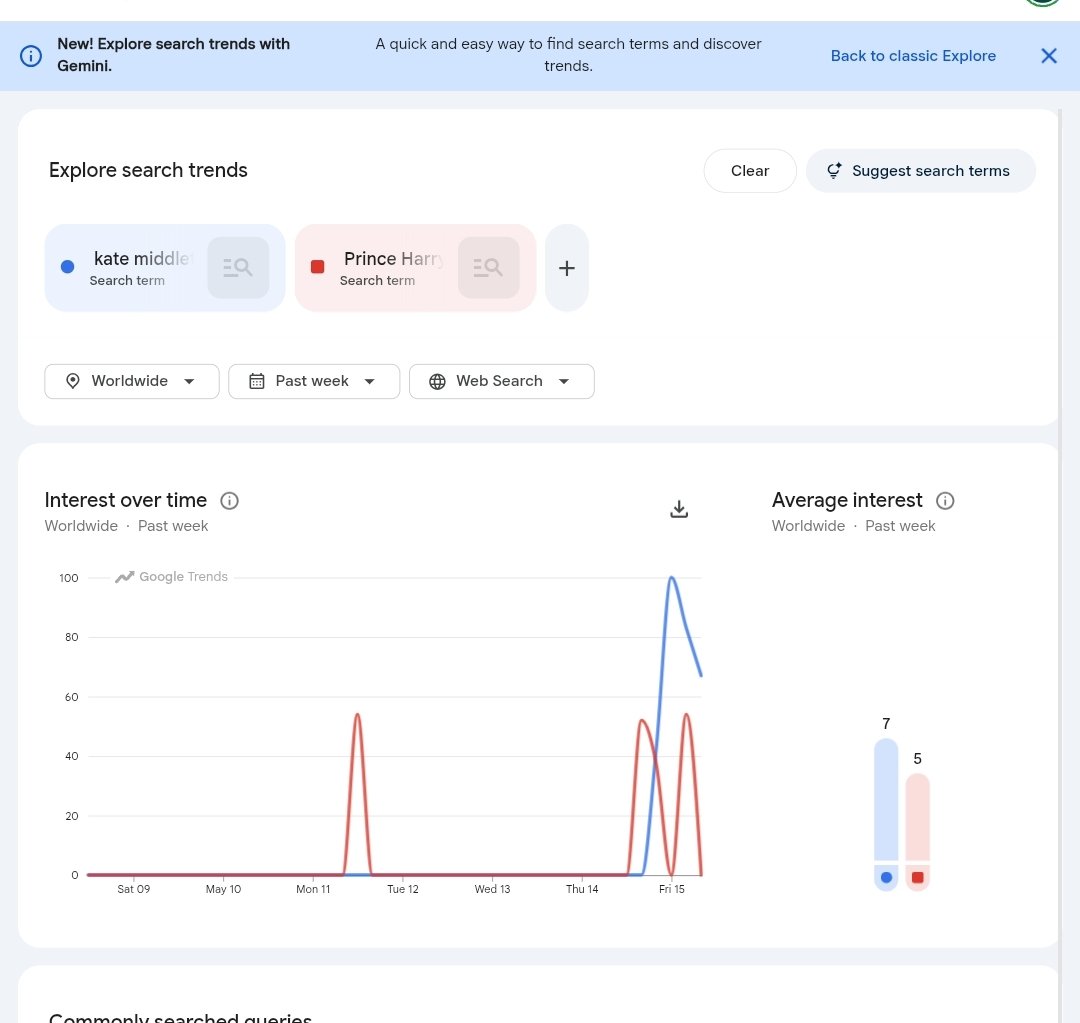
Task: Download the interest over time chart
Action: pyautogui.click(x=678, y=509)
